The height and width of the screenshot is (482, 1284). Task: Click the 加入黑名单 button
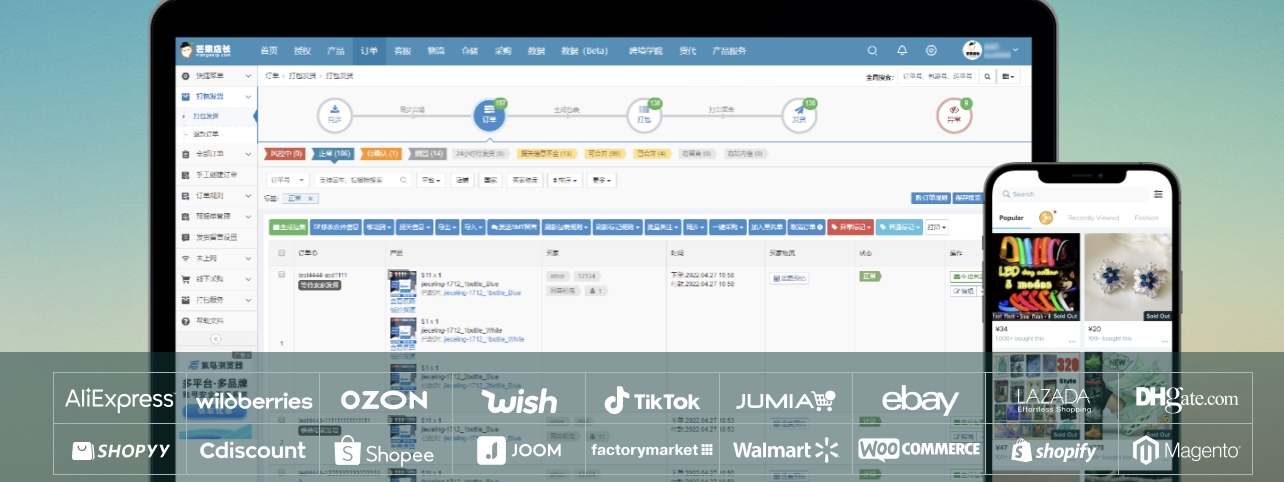coord(767,227)
